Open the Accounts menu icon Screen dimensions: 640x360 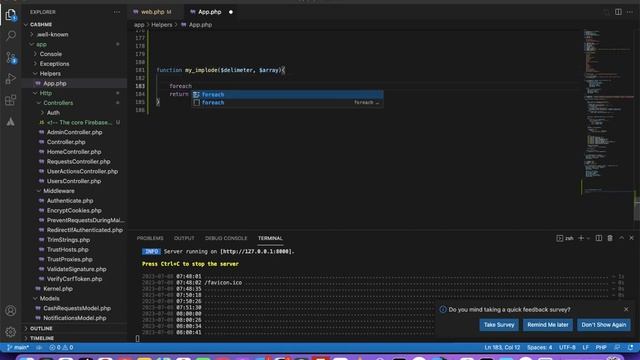pyautogui.click(x=11, y=311)
